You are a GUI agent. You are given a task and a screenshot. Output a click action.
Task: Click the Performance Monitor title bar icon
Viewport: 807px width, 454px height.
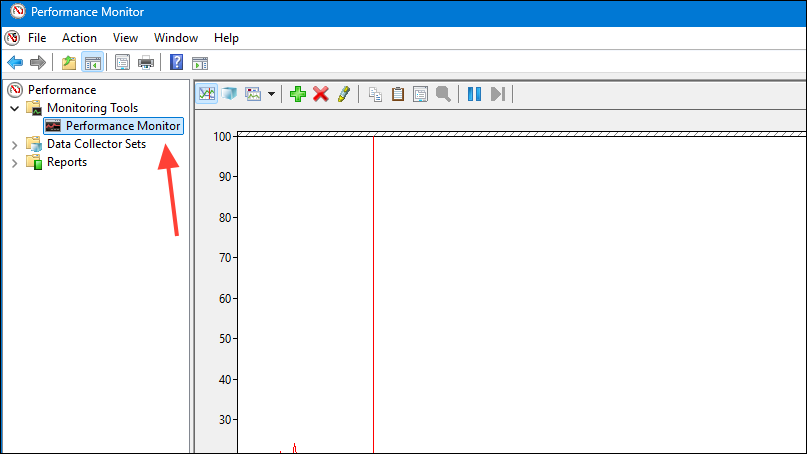point(17,11)
